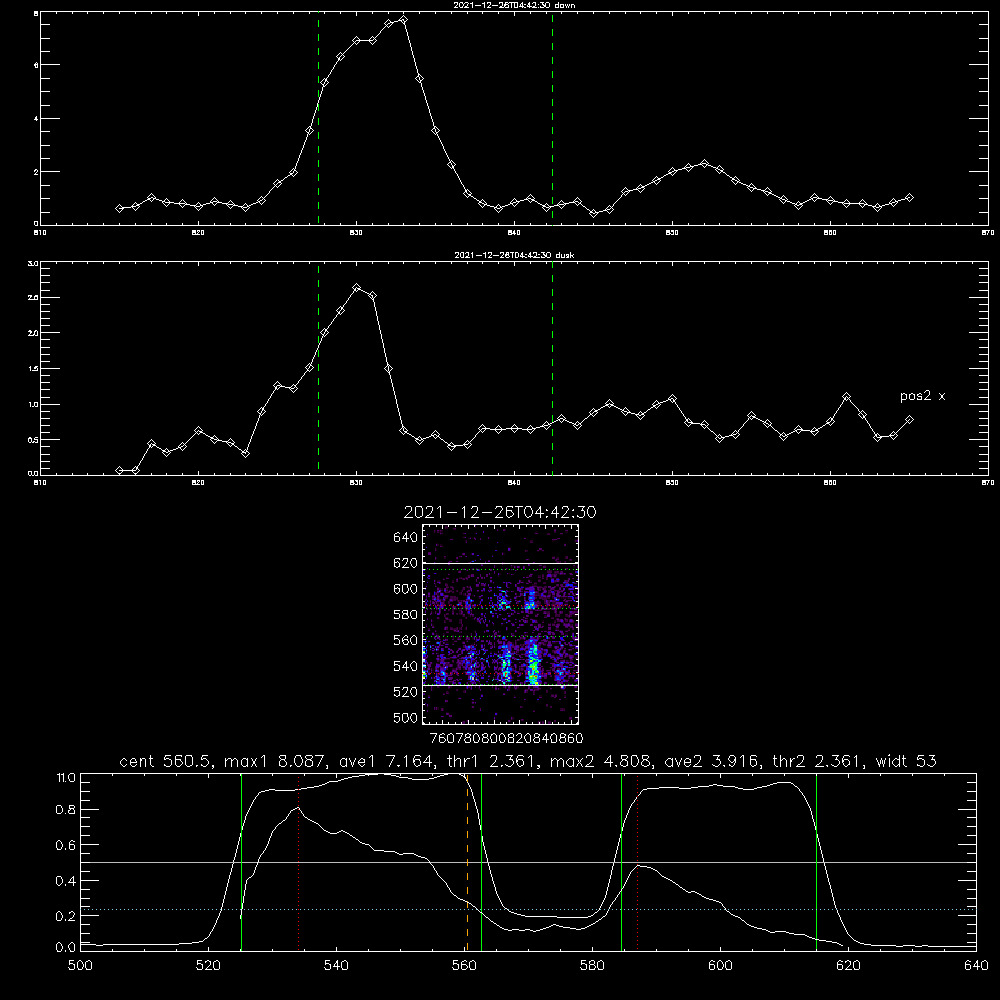Click the '640' x-axis label of the bottom plot
This screenshot has width=1000, height=1000.
point(976,966)
